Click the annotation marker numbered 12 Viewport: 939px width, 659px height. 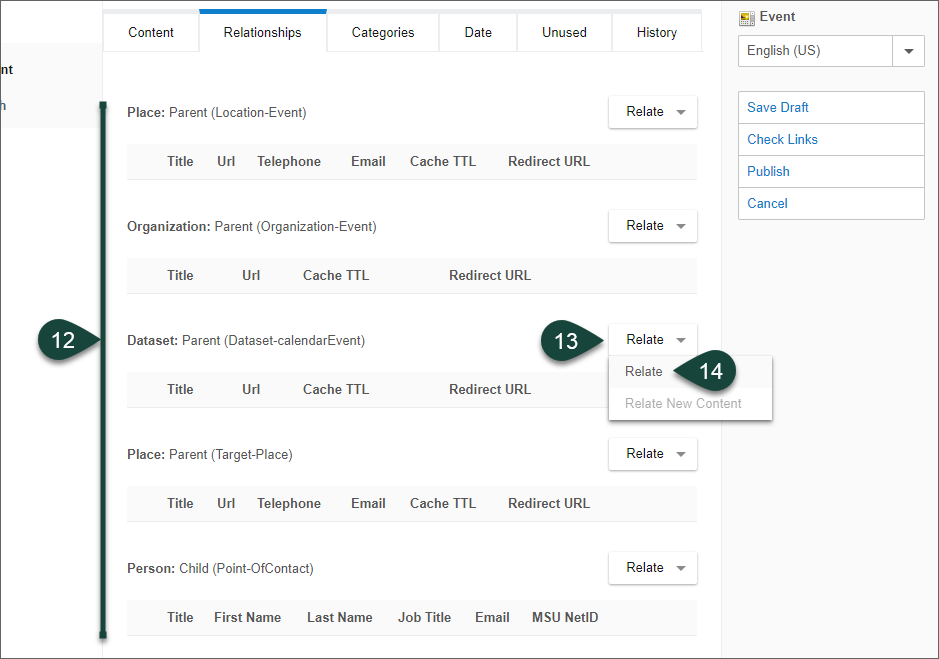[63, 340]
